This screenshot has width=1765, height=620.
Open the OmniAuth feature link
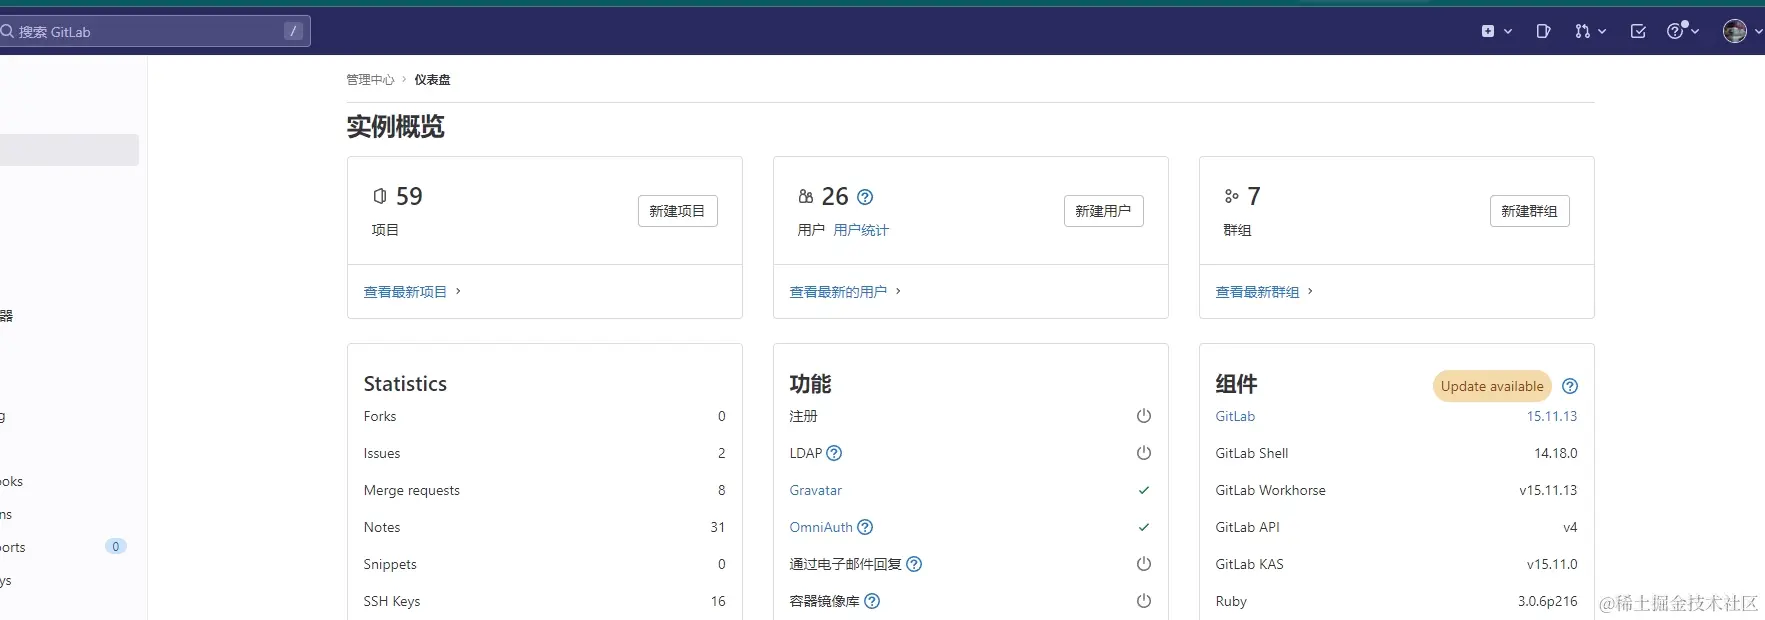(821, 527)
